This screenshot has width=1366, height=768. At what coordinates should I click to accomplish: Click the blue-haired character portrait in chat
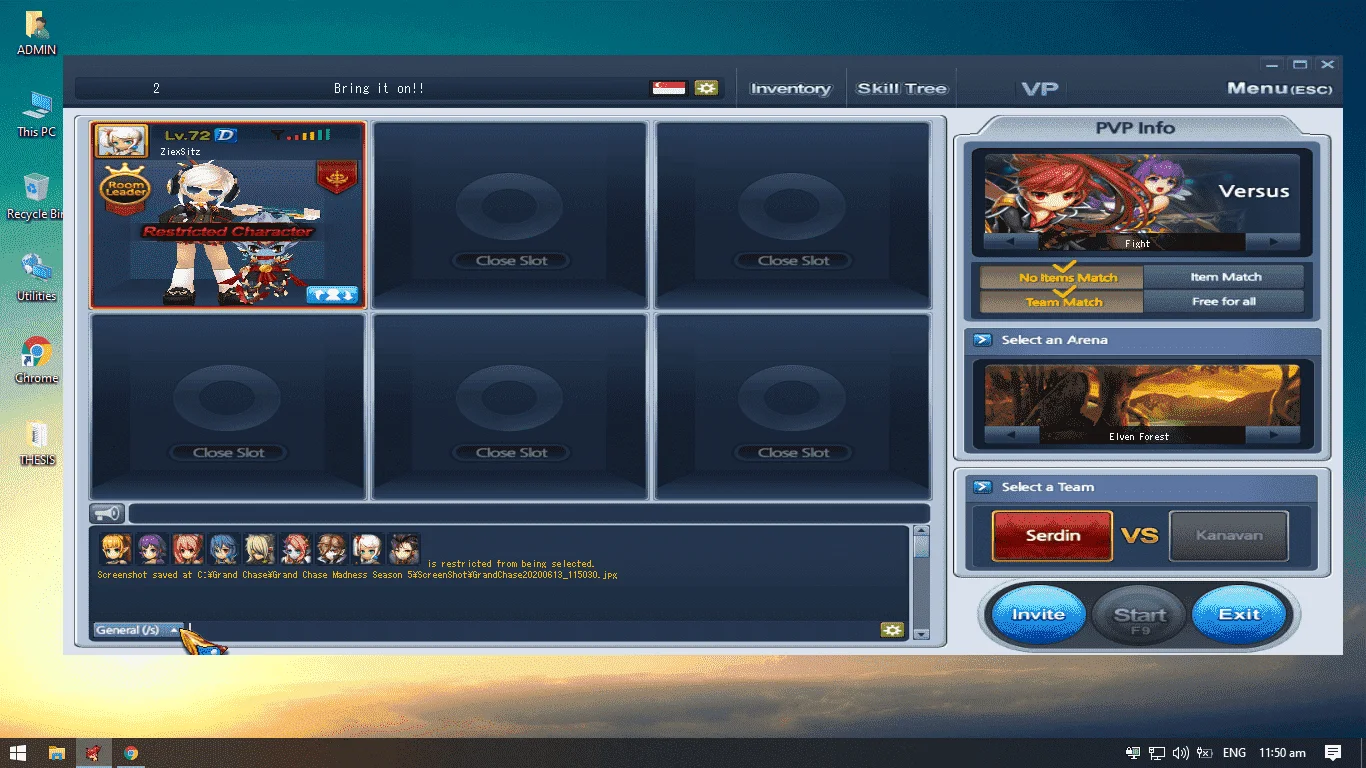[x=224, y=549]
